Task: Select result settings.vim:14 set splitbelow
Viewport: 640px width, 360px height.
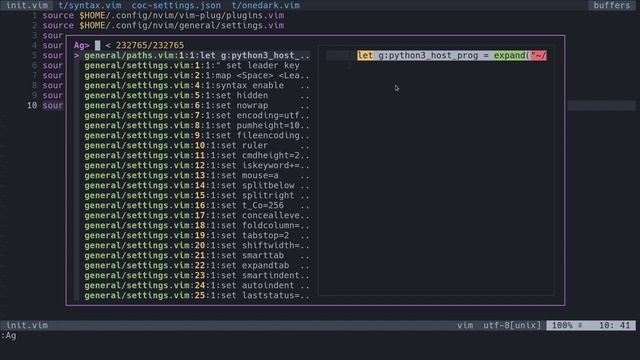Action: 197,185
